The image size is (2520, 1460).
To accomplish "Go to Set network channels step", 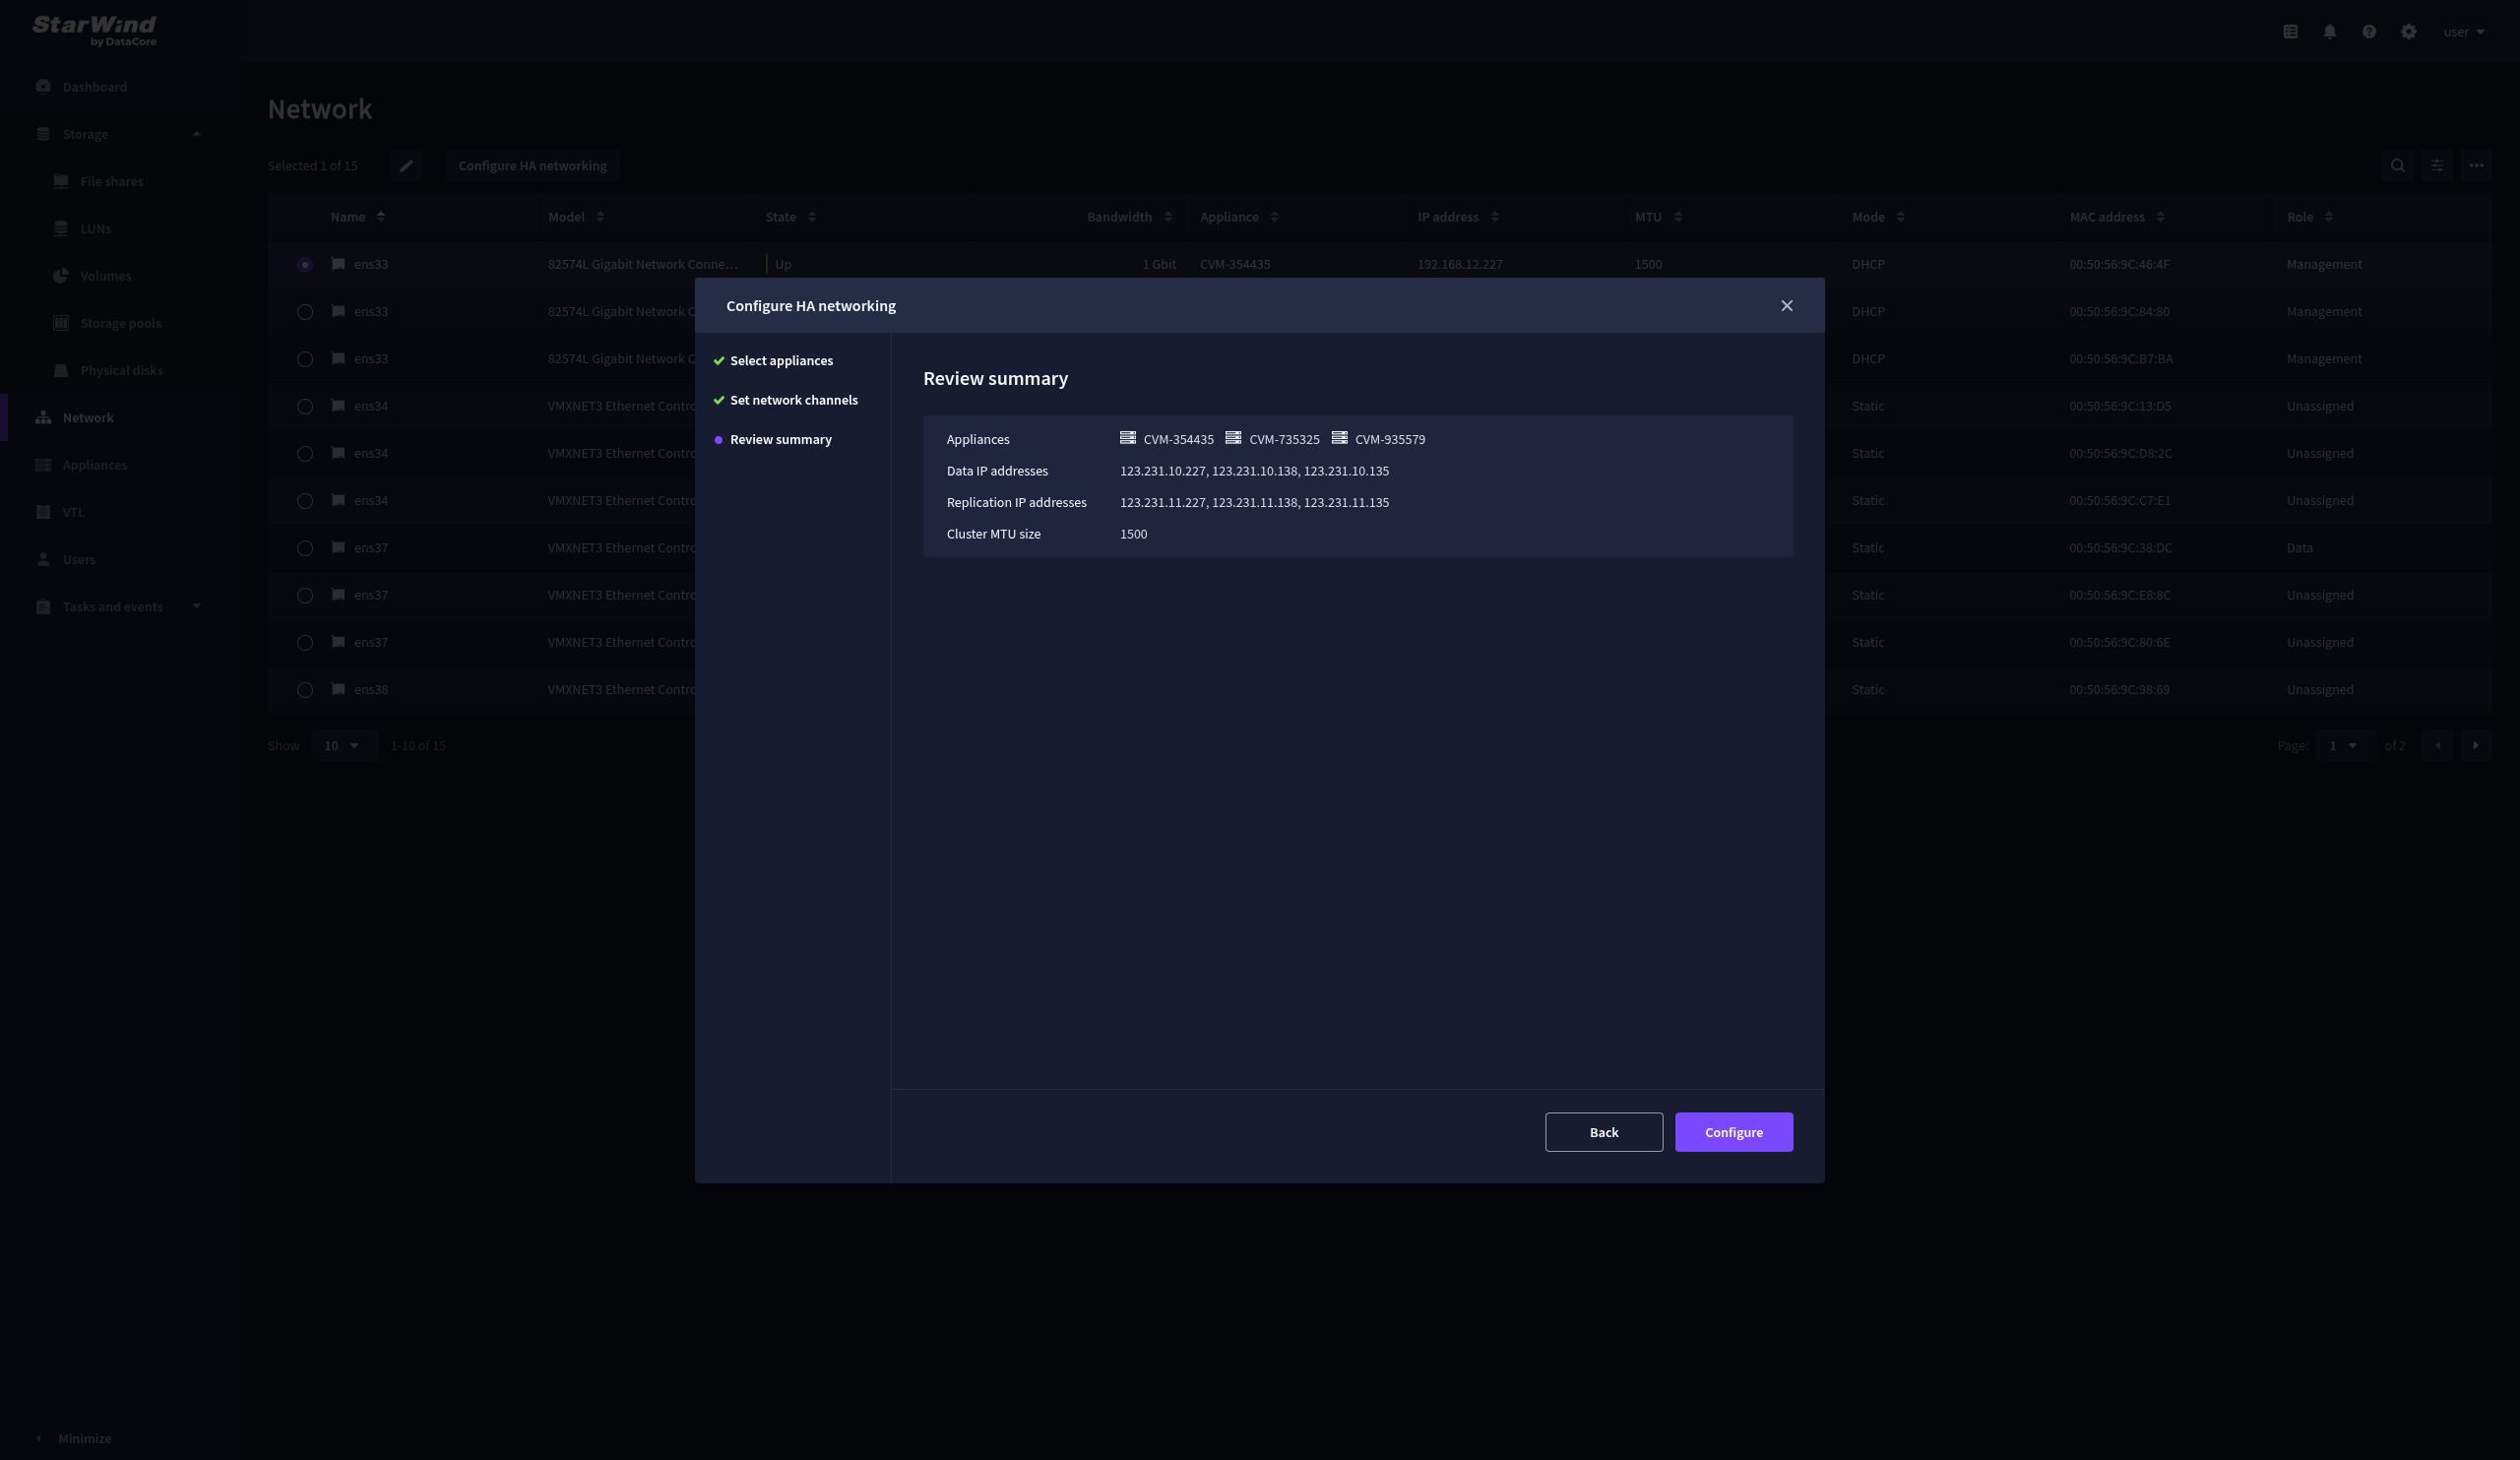I will coord(793,400).
